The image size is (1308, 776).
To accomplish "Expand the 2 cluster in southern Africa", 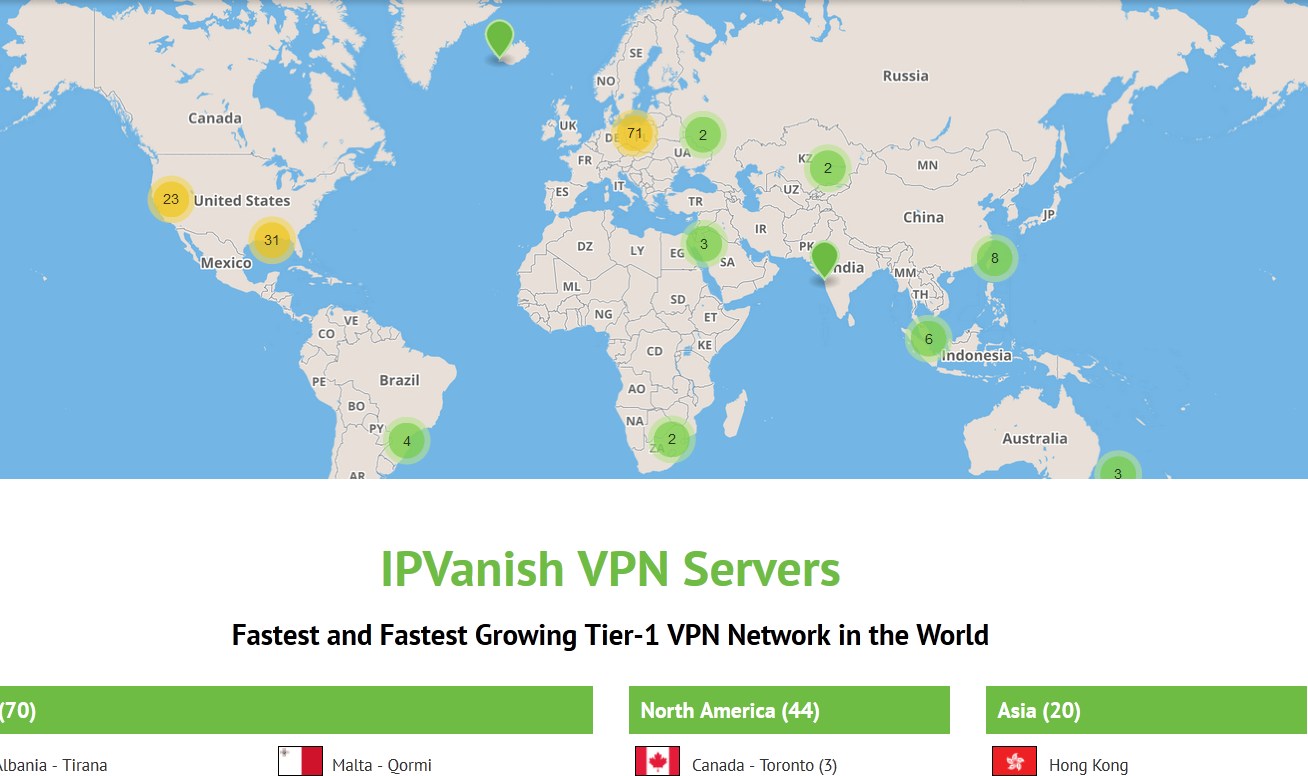I will click(672, 438).
